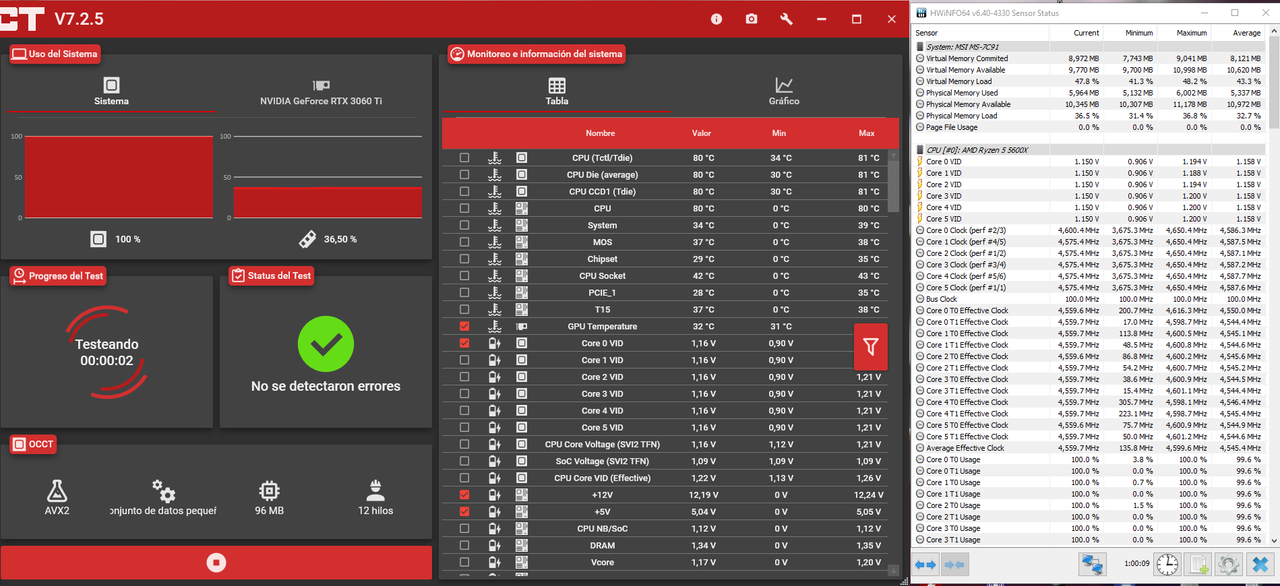Sort by the Valor column header
Screen dimensions: 1280x586
tap(702, 133)
